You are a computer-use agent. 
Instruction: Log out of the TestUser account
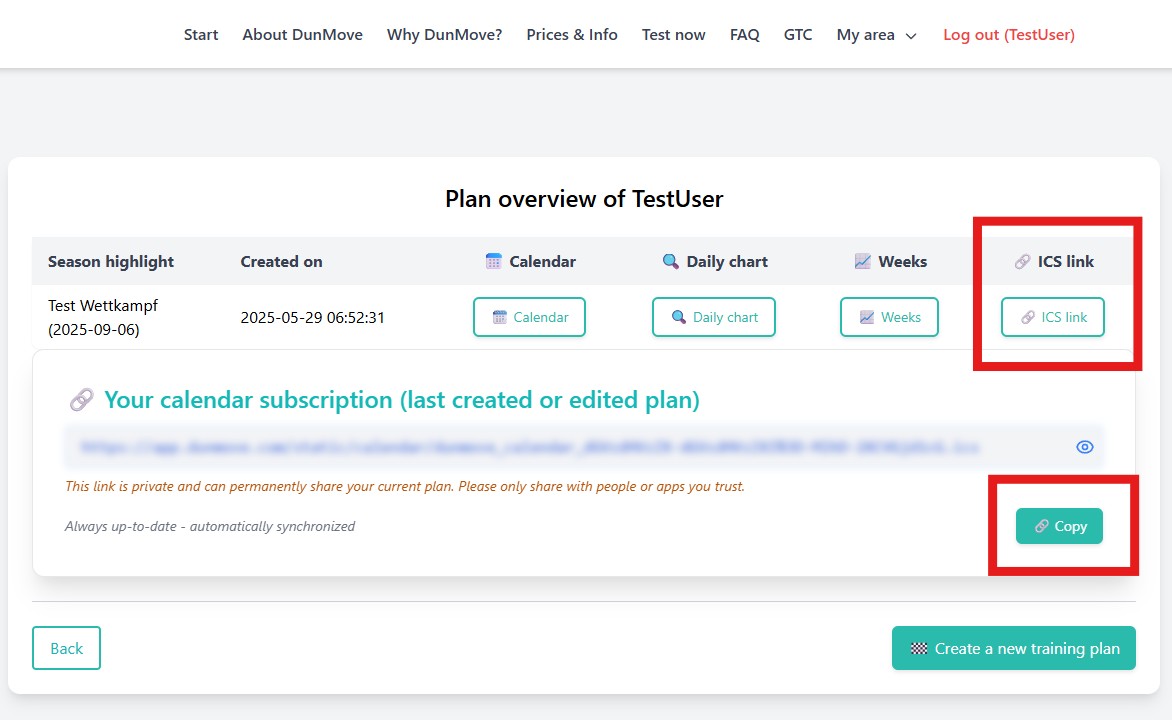[1008, 35]
